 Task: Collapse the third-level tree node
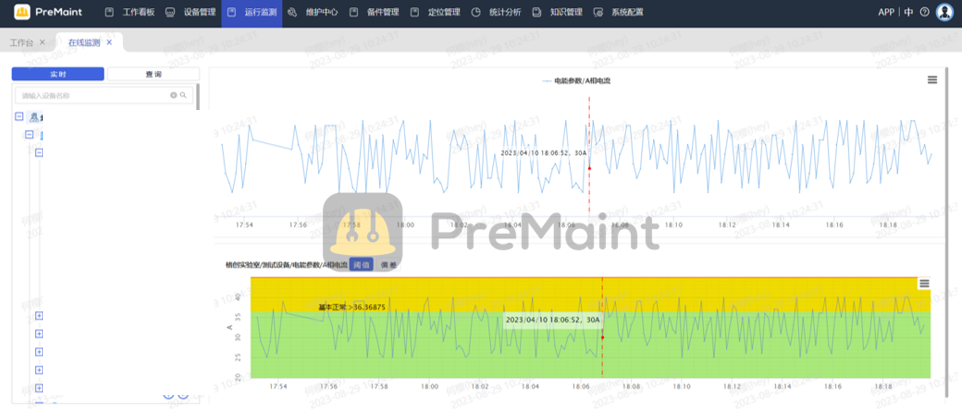point(40,153)
